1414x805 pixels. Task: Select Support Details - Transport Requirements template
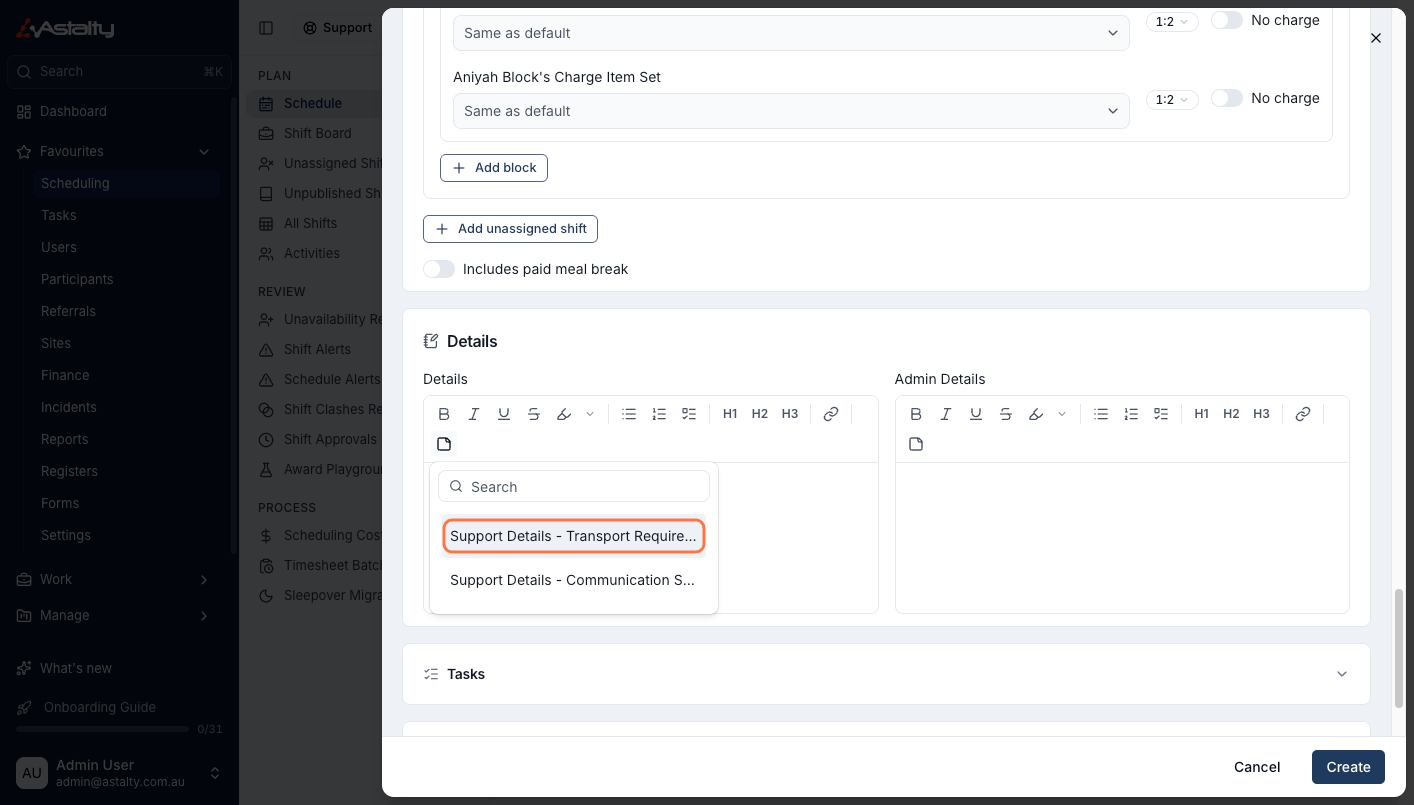pyautogui.click(x=574, y=536)
